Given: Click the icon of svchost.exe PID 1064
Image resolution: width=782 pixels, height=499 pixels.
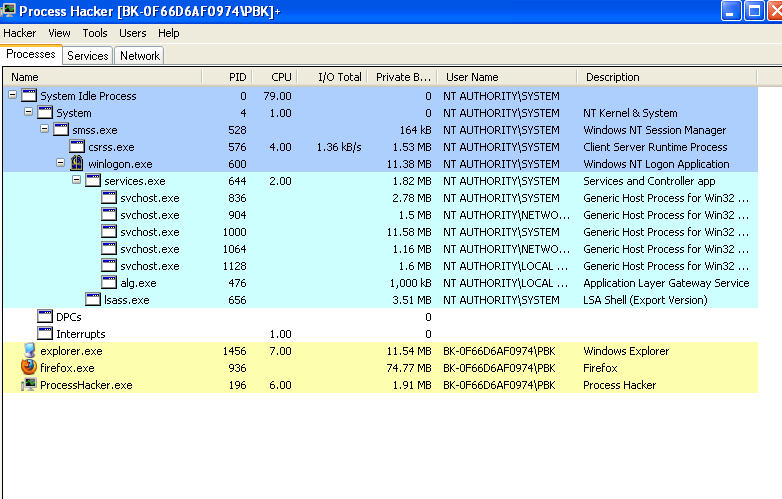Looking at the screenshot, I should coord(109,248).
